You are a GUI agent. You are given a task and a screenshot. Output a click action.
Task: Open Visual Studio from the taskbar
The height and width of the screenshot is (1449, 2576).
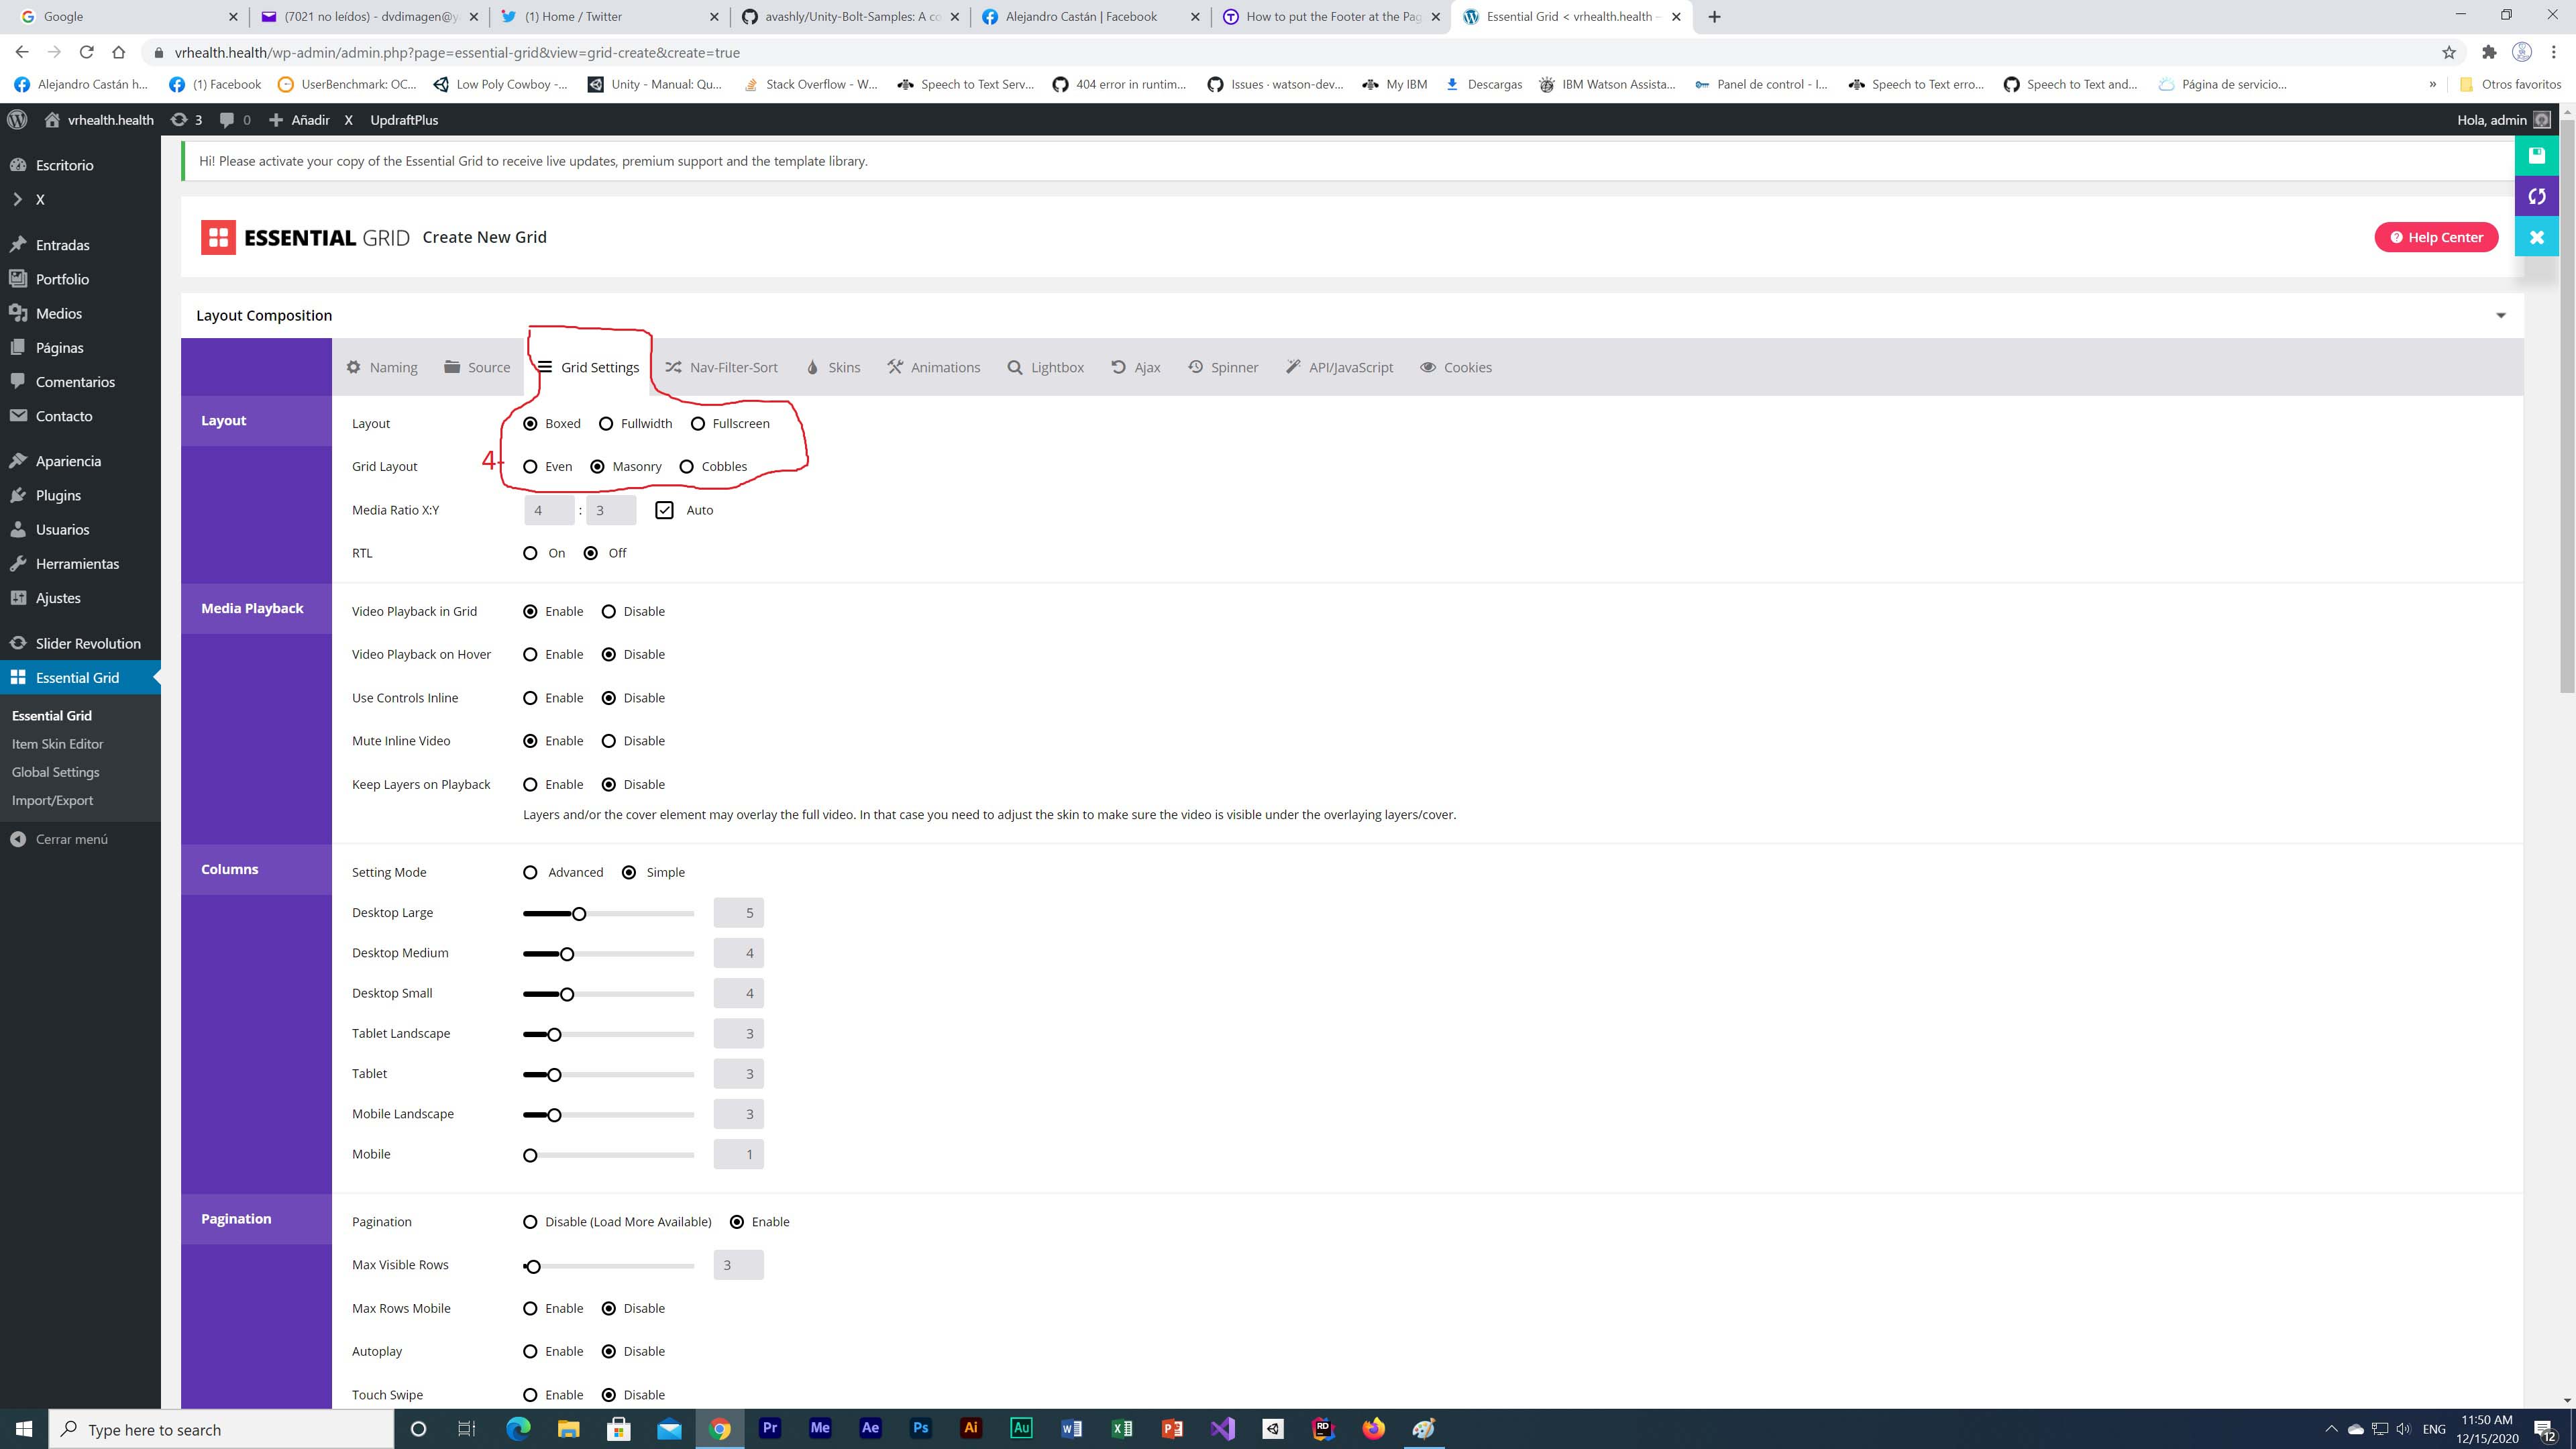pos(1222,1428)
